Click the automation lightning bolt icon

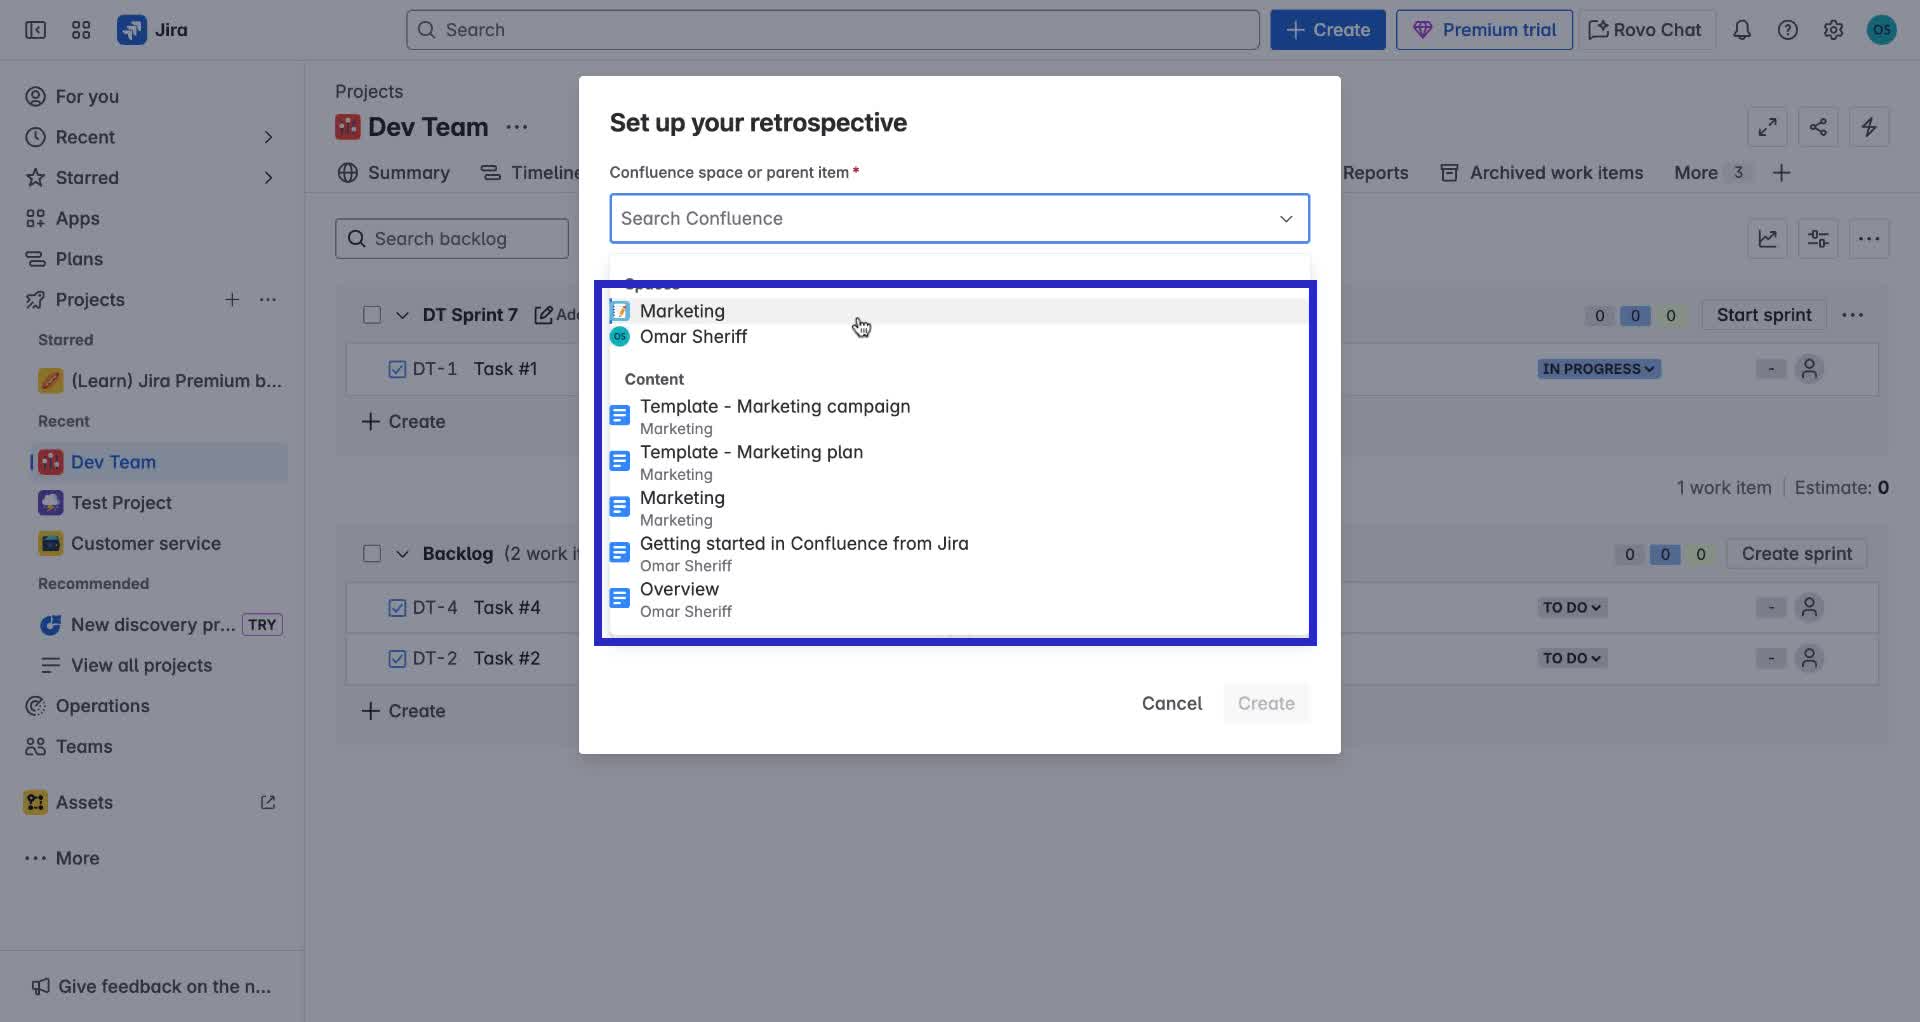pyautogui.click(x=1869, y=127)
